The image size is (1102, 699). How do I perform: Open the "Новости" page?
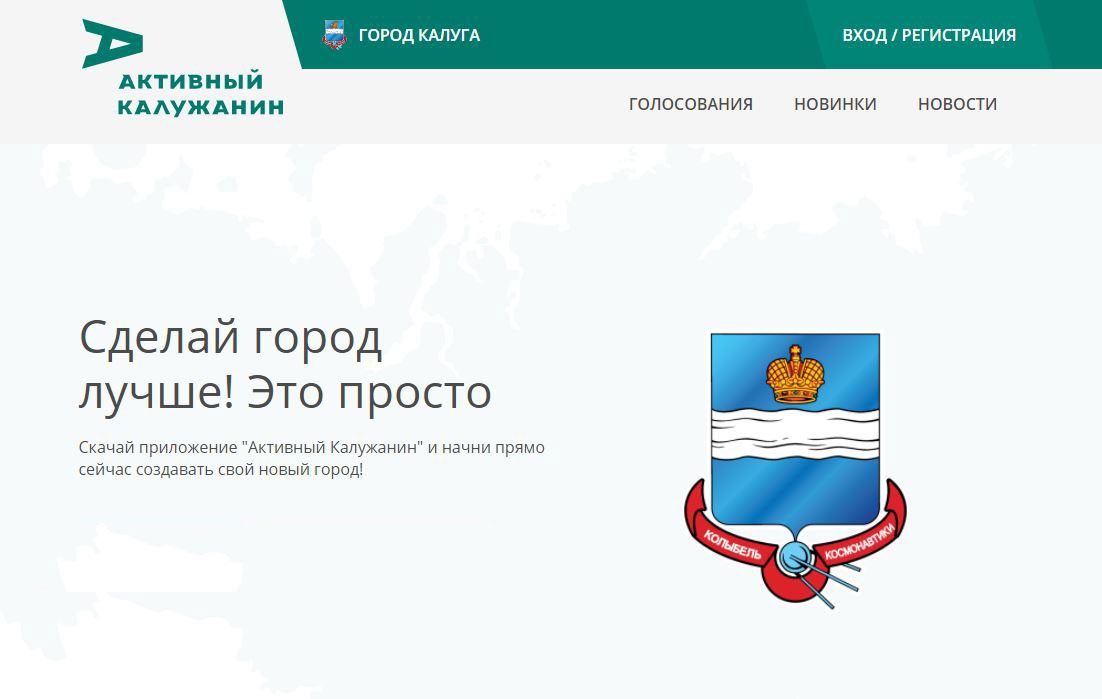pos(957,104)
